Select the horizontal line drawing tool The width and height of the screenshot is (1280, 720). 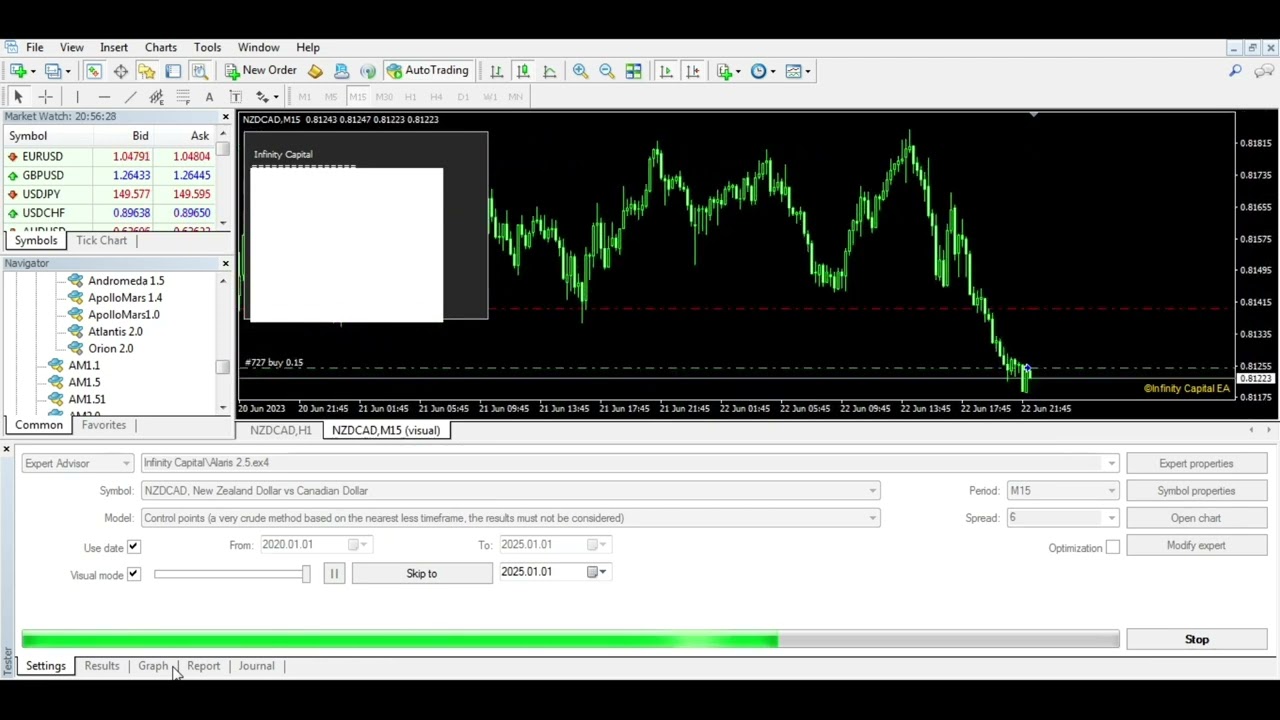[104, 97]
